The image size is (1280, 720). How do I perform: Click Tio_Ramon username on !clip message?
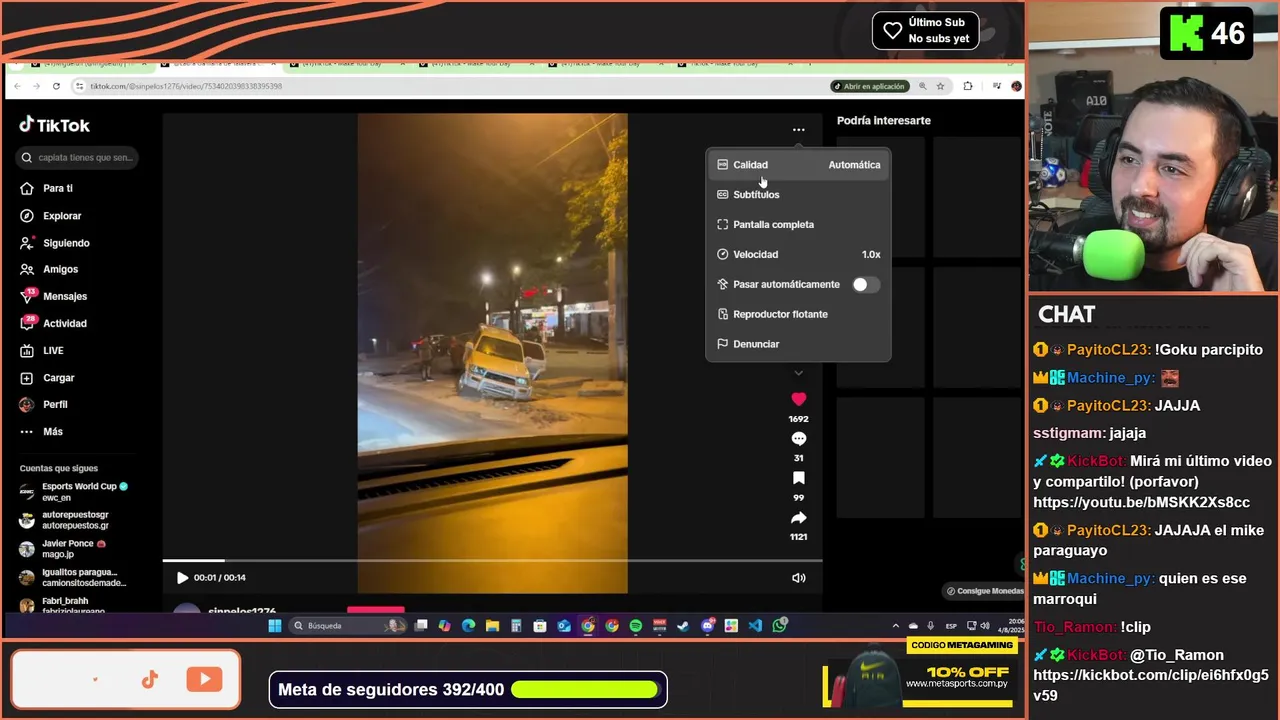point(1075,627)
